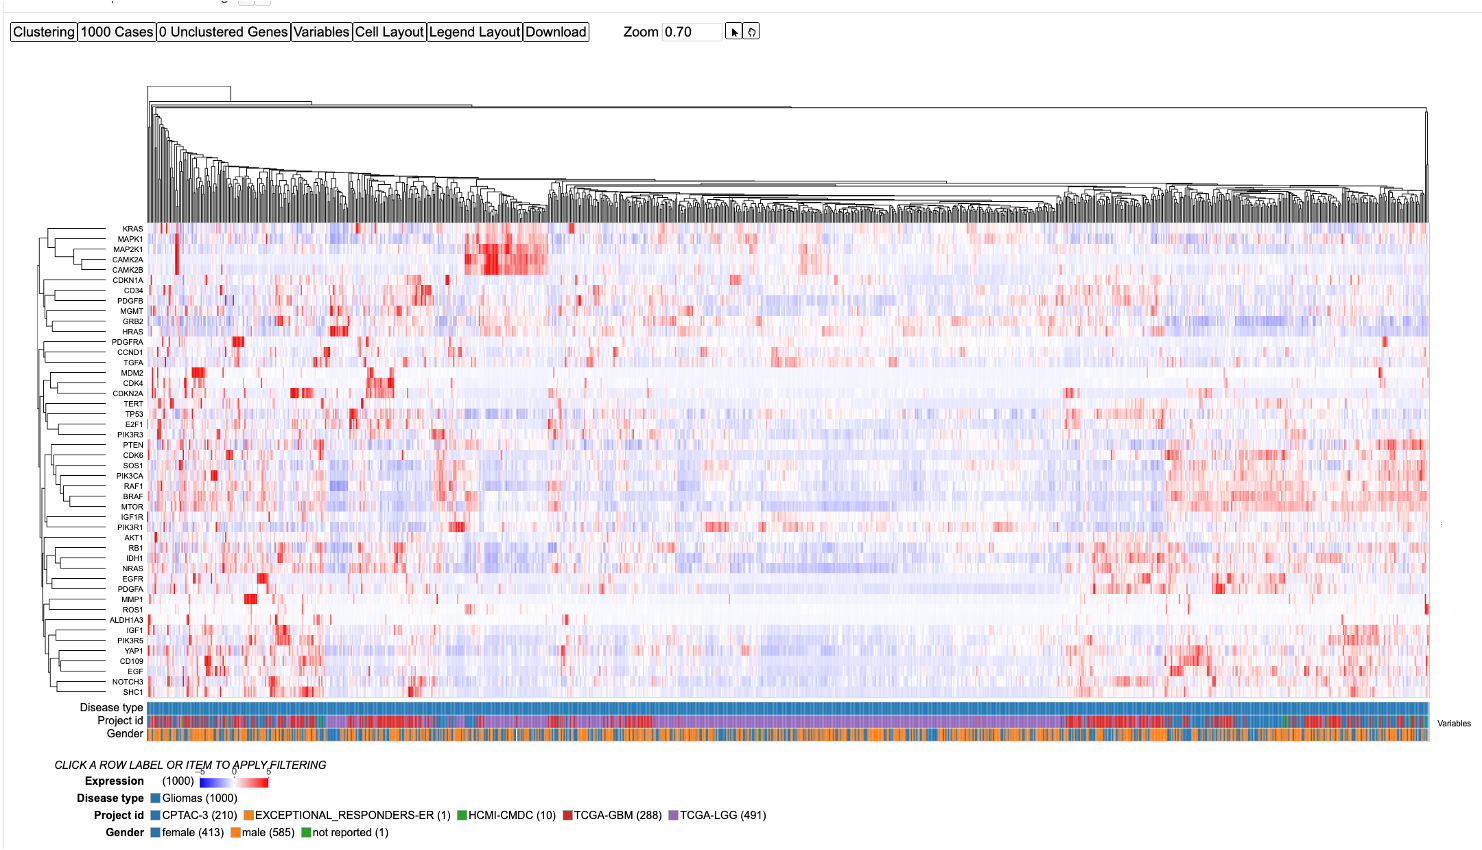Click the female gender legend square
The width and height of the screenshot is (1482, 850).
pos(156,832)
